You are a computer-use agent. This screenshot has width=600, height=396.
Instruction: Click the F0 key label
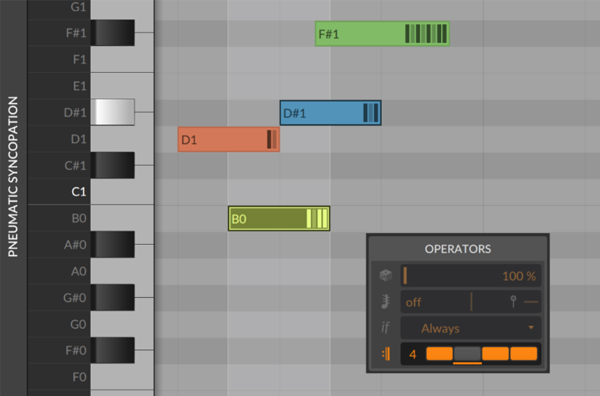click(79, 377)
